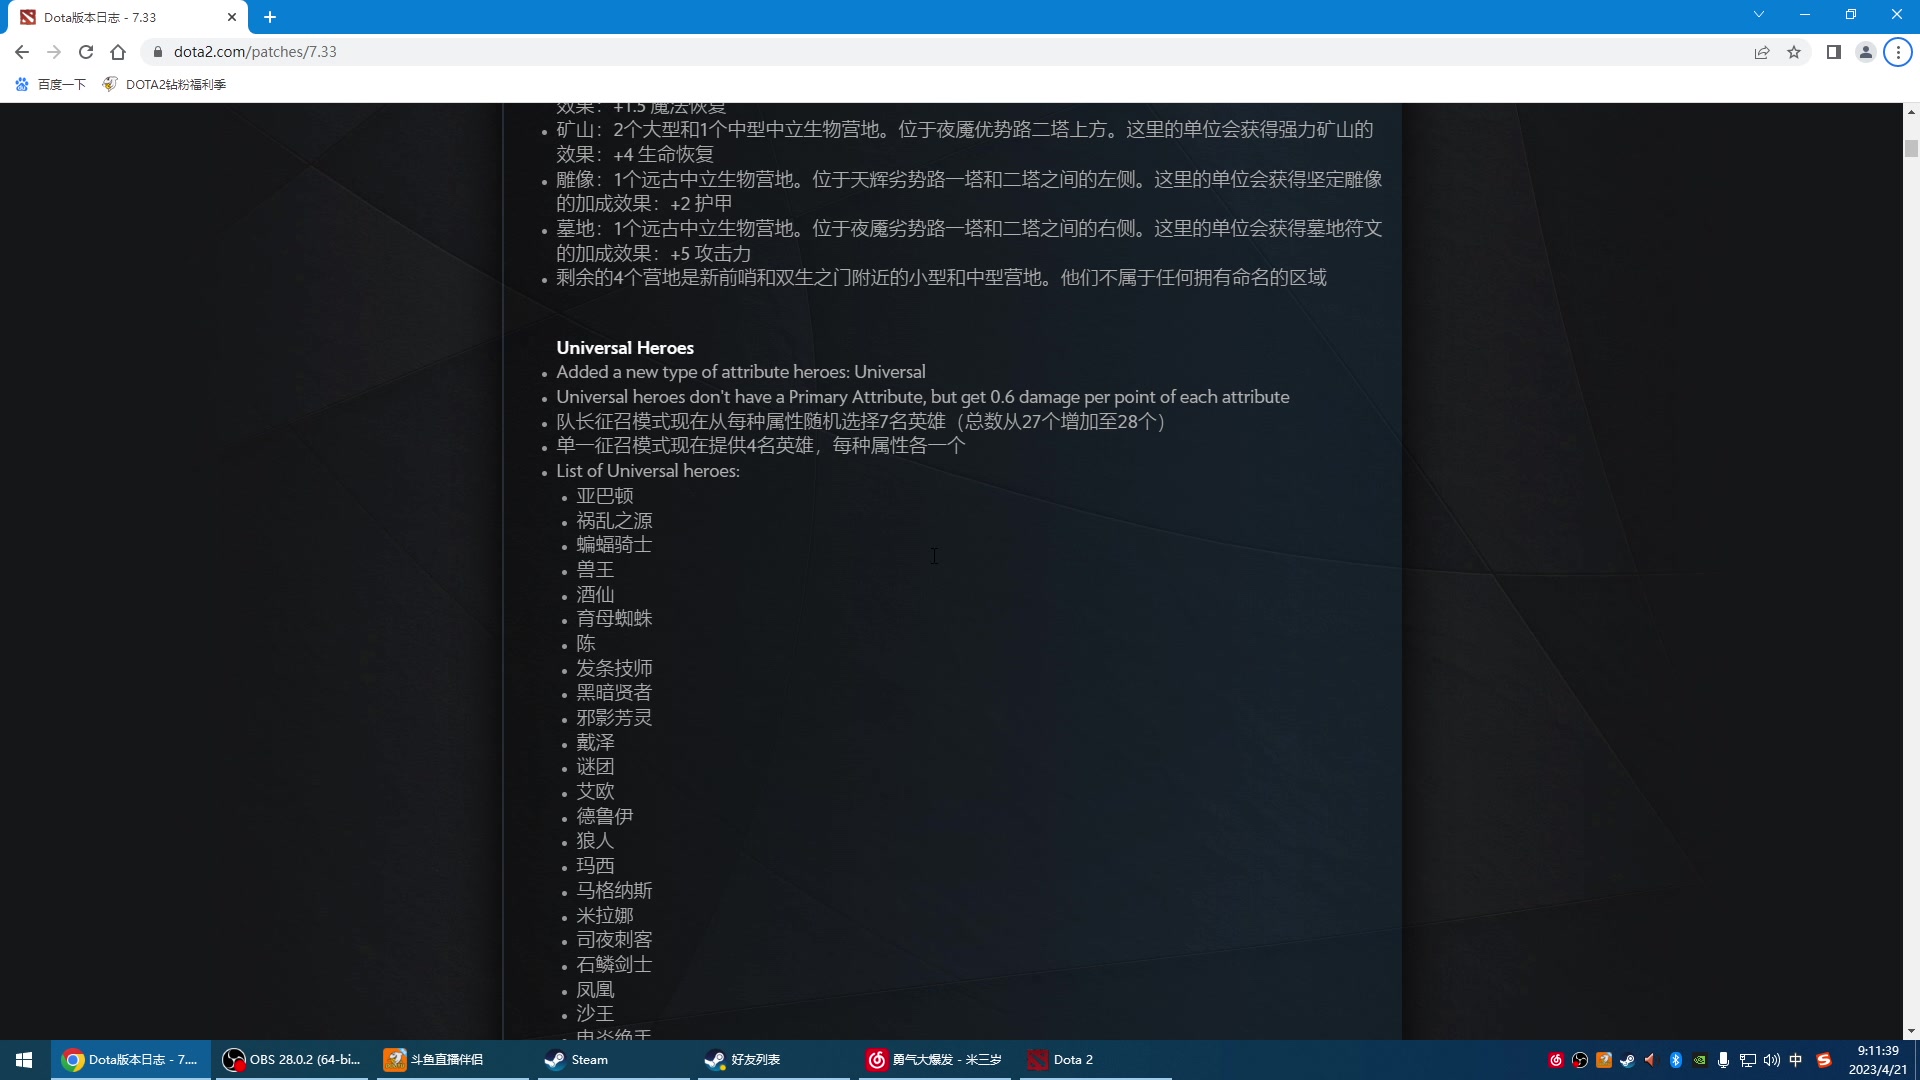Click hero name 凤凰
The image size is (1920, 1080).
pyautogui.click(x=595, y=990)
